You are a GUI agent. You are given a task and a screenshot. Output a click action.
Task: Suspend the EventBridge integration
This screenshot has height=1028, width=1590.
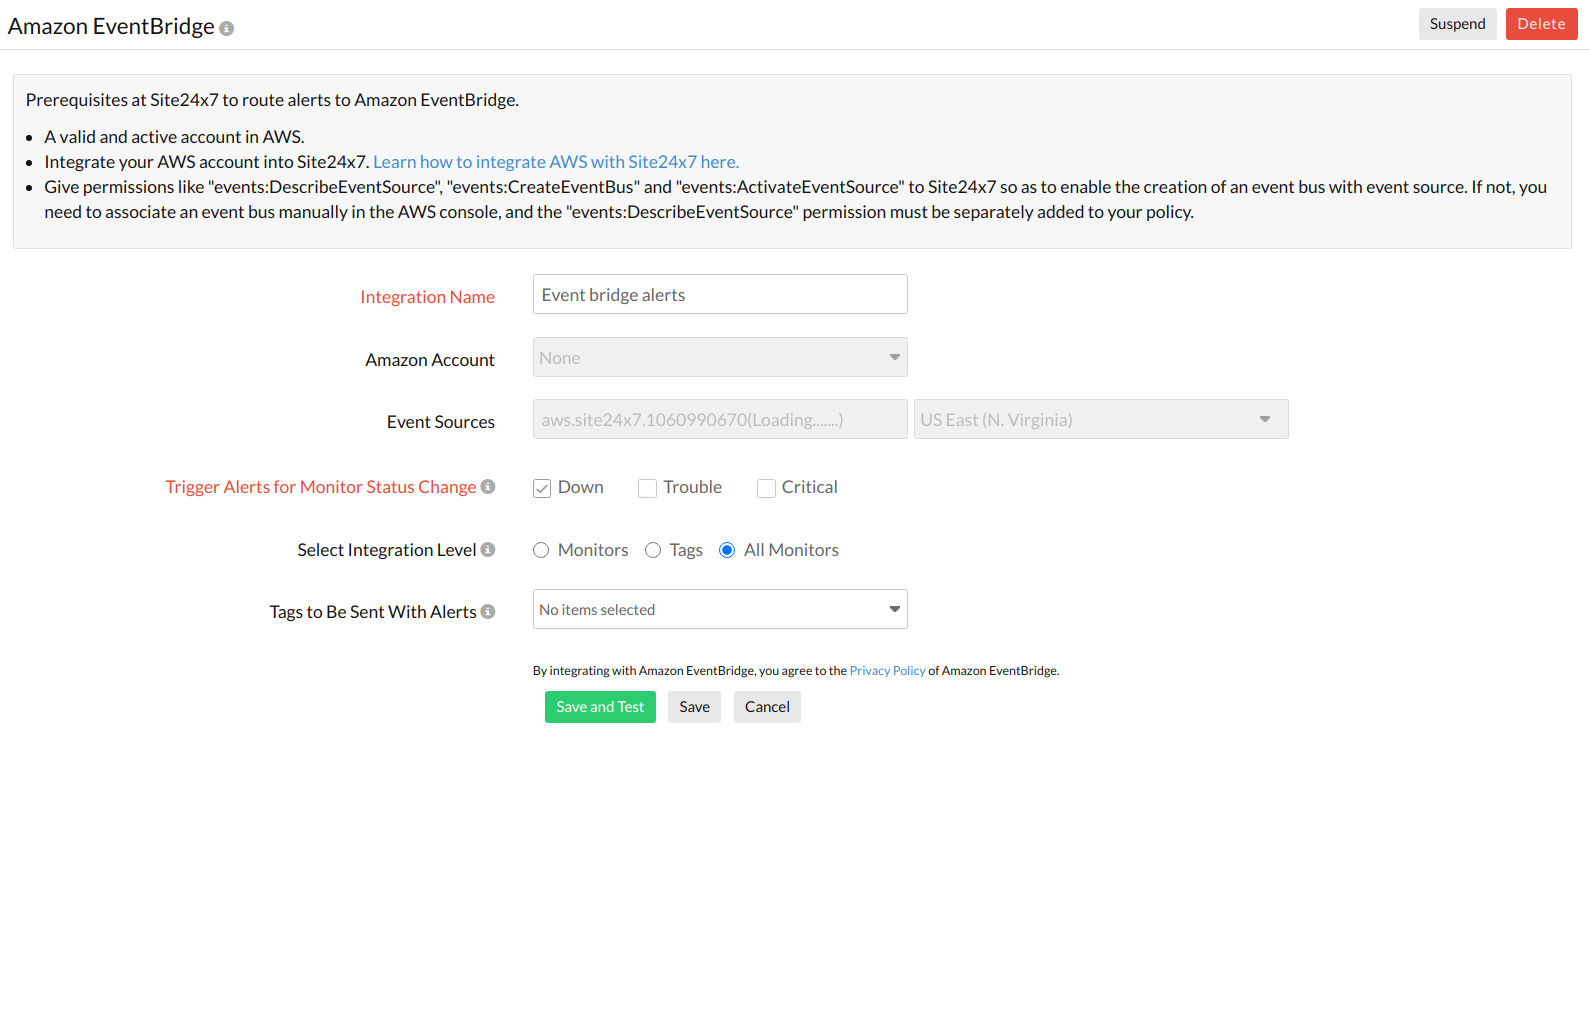[x=1457, y=24]
